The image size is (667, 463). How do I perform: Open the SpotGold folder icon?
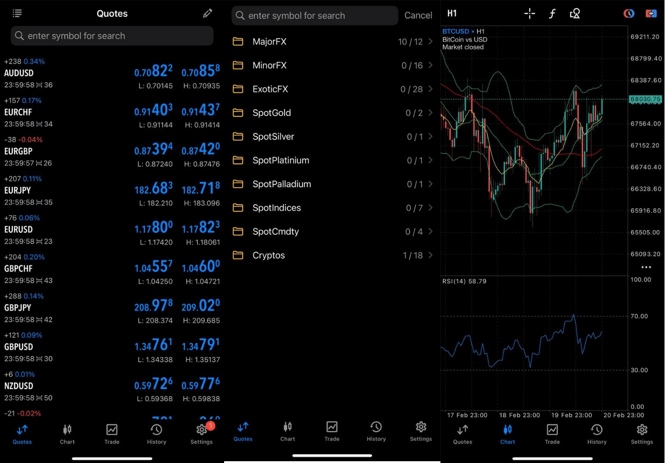tap(238, 113)
